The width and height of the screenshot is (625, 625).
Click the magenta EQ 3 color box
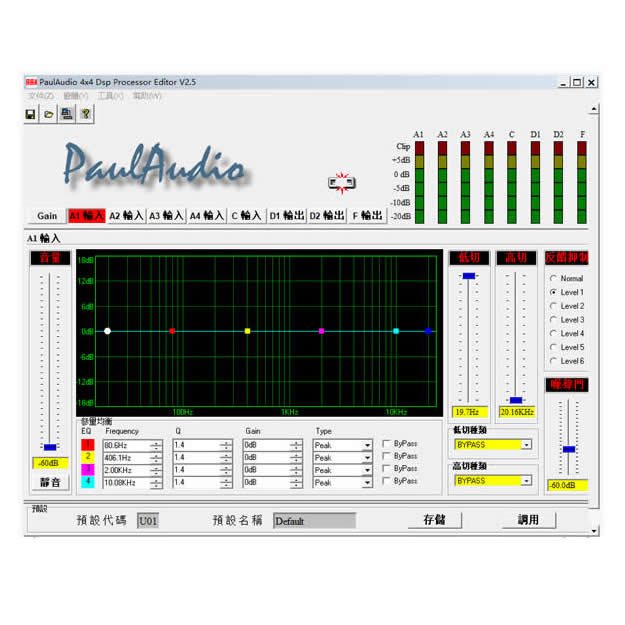(x=88, y=470)
